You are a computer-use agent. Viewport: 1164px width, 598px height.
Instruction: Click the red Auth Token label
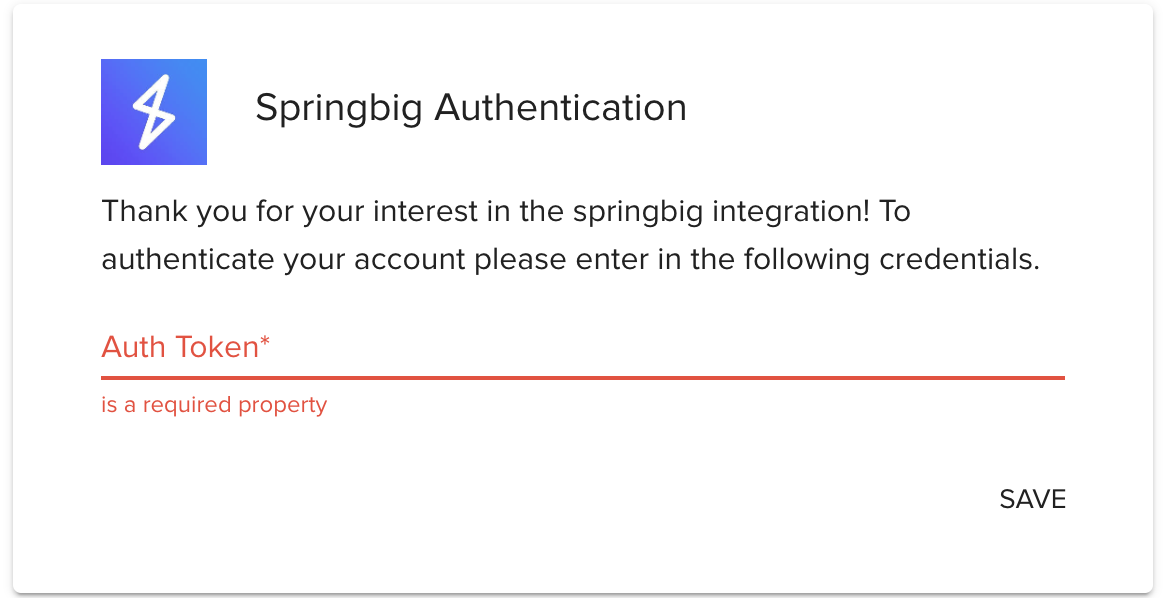tap(180, 347)
